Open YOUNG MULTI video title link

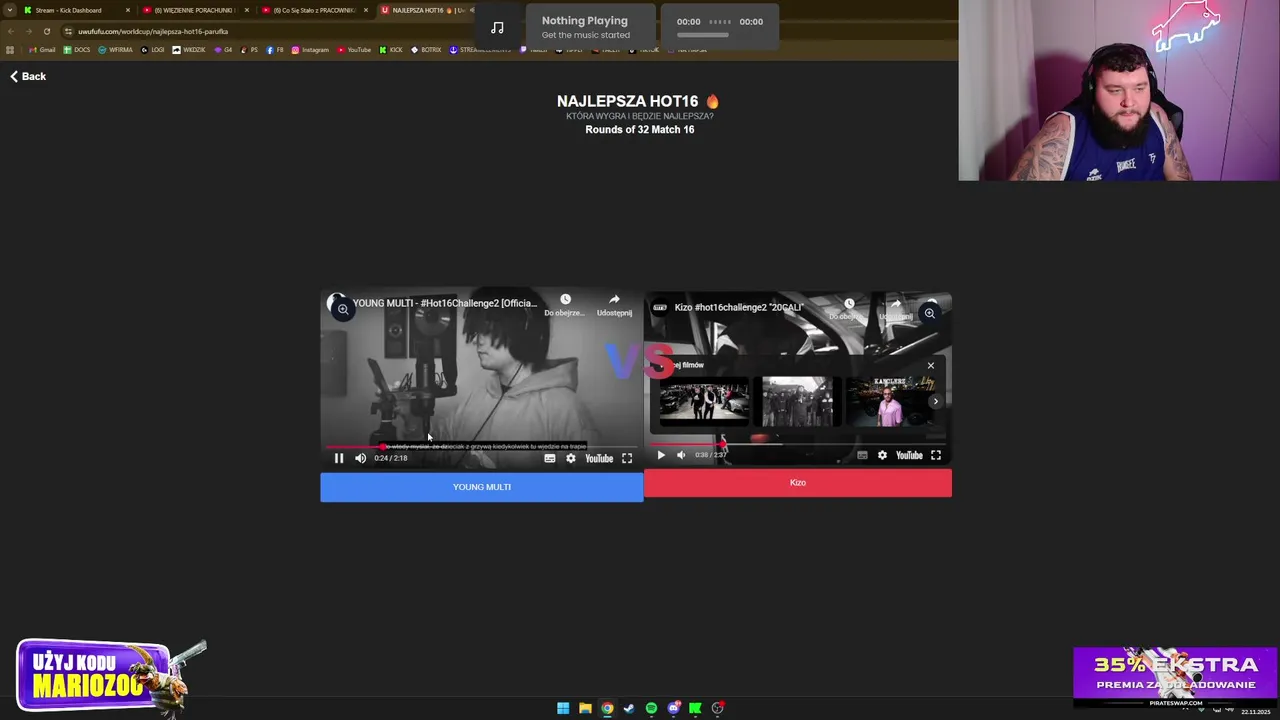[445, 303]
